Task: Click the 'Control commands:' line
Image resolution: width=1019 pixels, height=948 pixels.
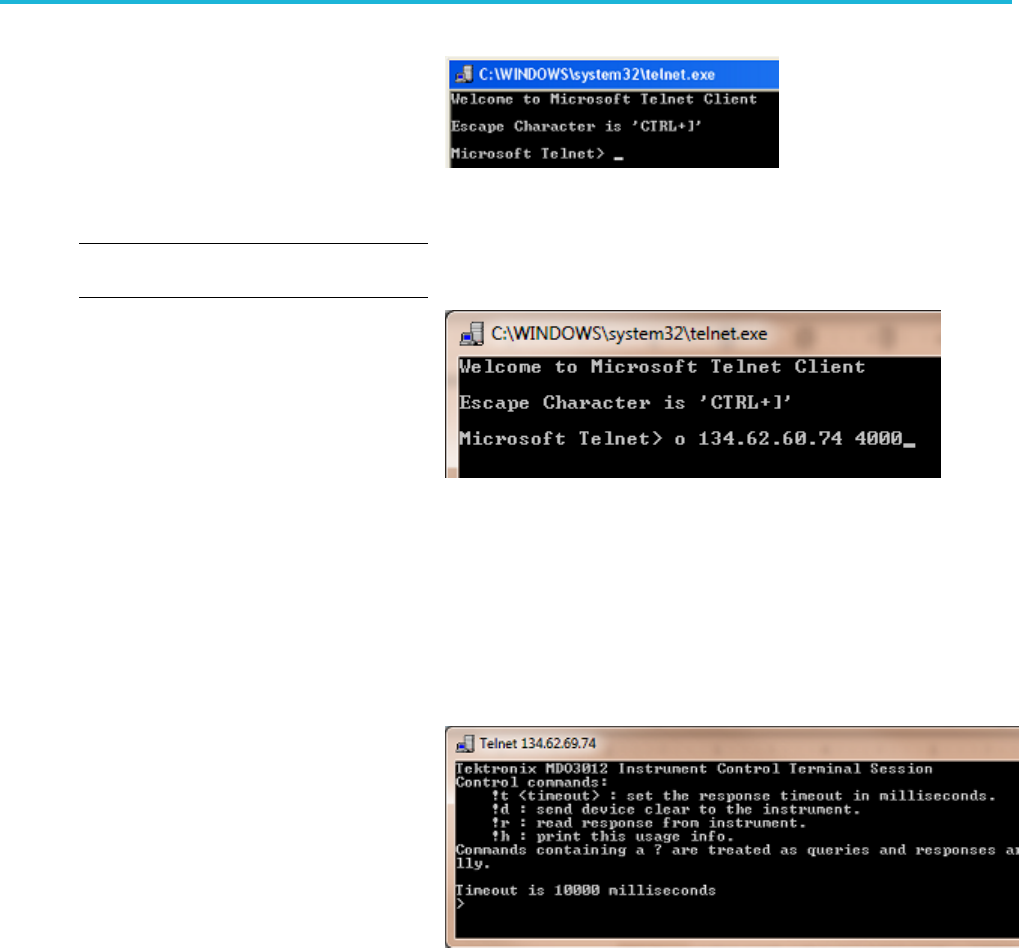Action: click(532, 782)
